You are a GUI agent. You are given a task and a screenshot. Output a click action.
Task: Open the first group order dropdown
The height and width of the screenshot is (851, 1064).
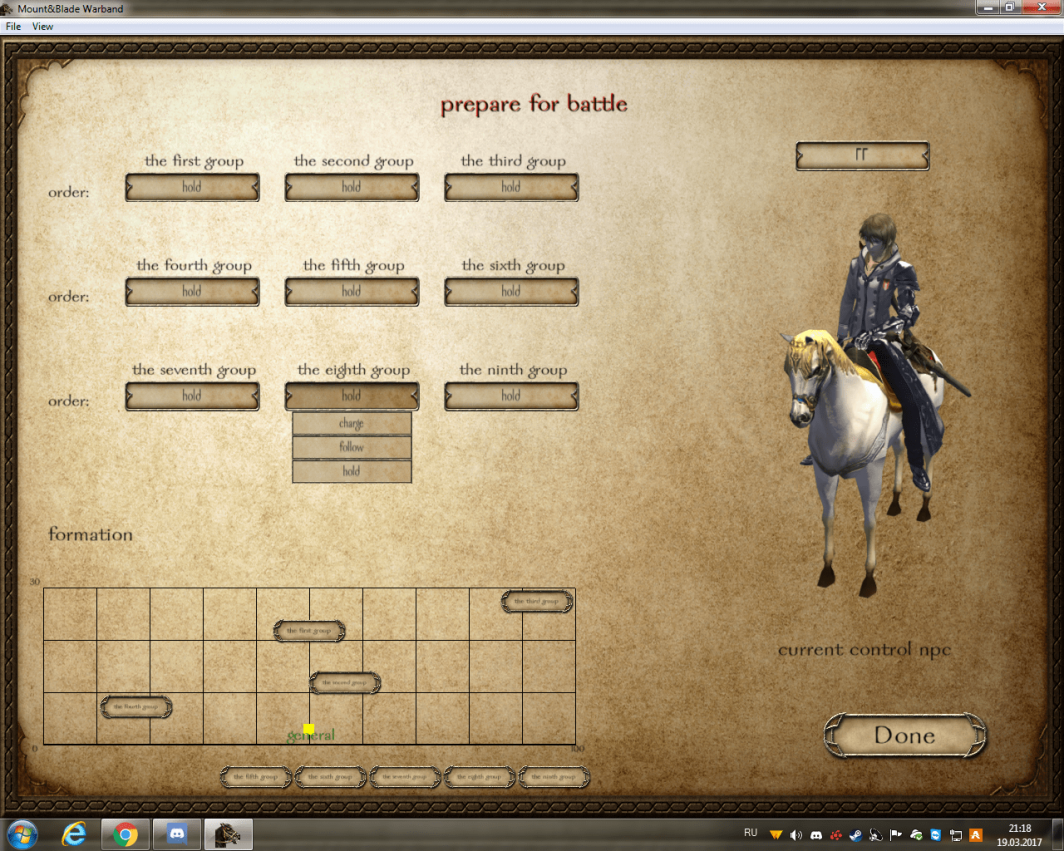click(192, 187)
